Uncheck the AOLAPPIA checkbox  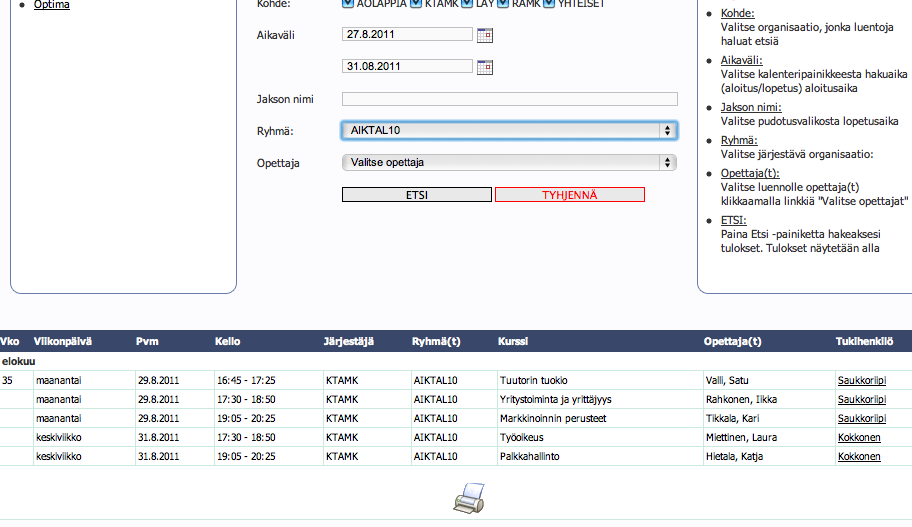click(x=348, y=4)
